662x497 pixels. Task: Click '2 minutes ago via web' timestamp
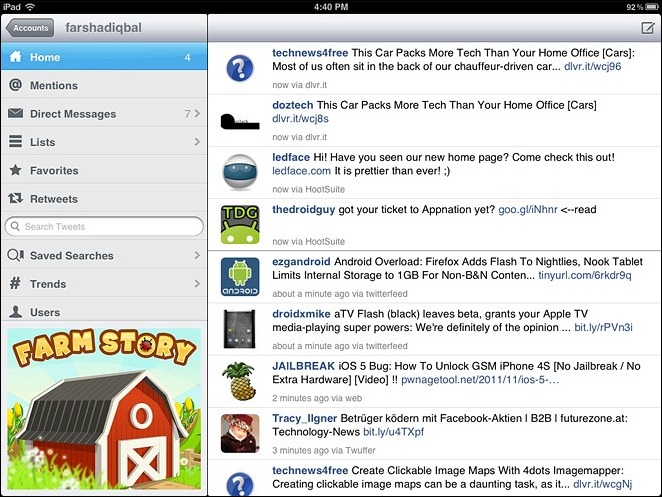(317, 398)
